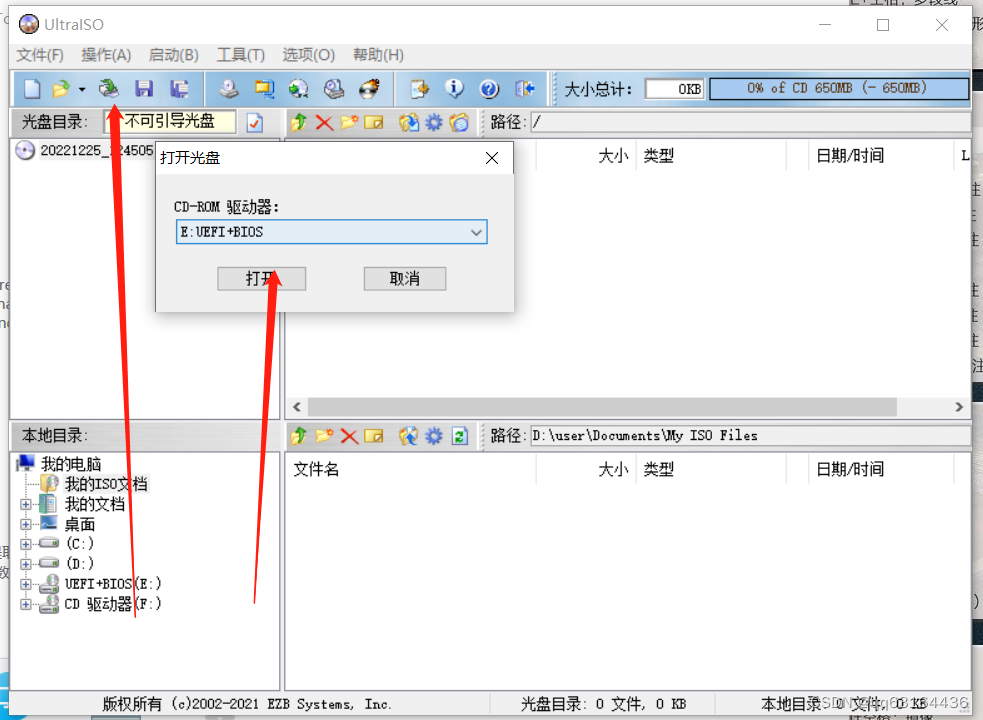Click the Make CD/DVD image icon
Screen dimensions: 983x720
point(229,88)
